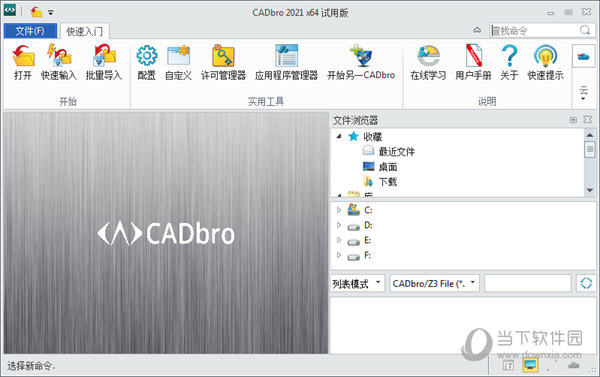Expand the D: drive node
Viewport: 600px width, 377px height.
[339, 225]
